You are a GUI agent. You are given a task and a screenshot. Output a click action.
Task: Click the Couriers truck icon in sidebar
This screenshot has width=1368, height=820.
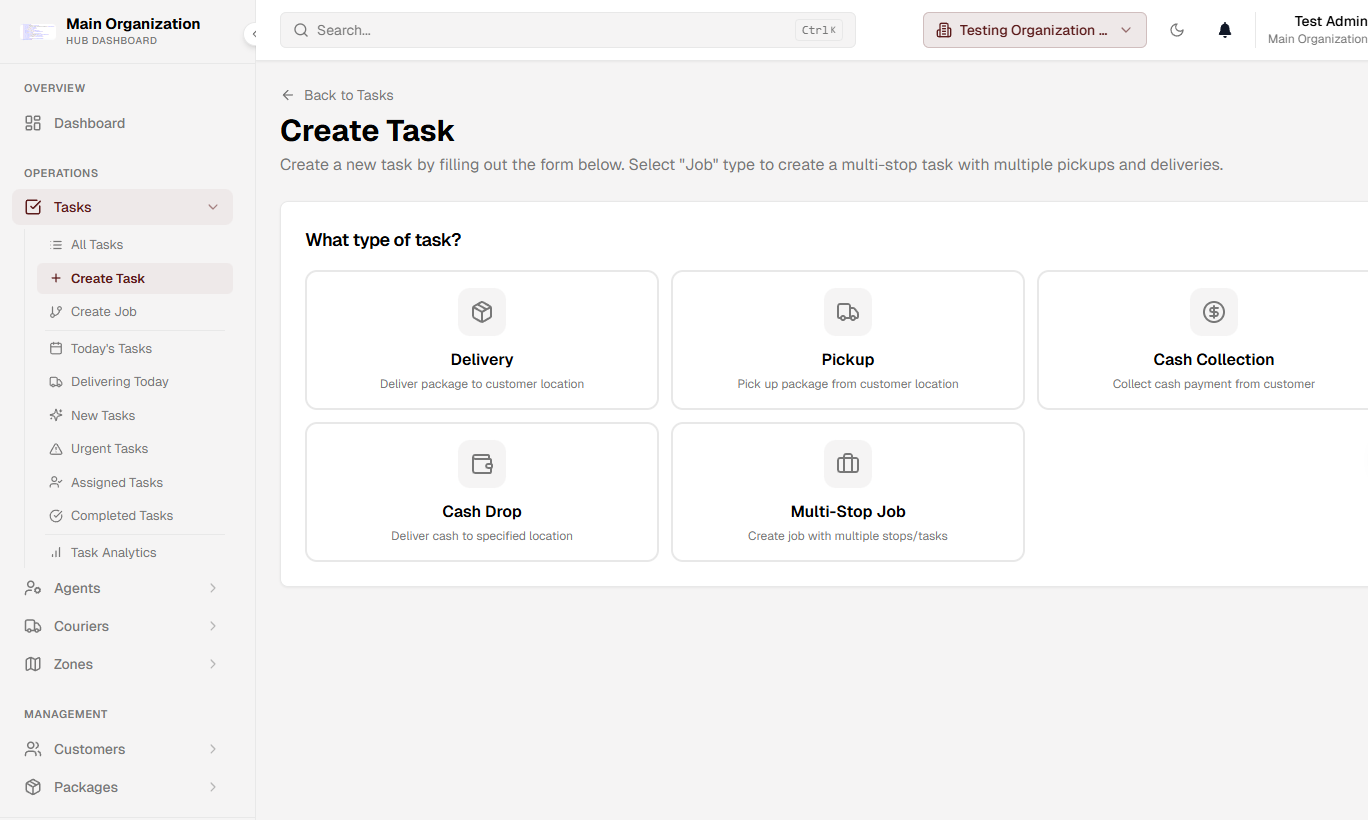pos(33,626)
